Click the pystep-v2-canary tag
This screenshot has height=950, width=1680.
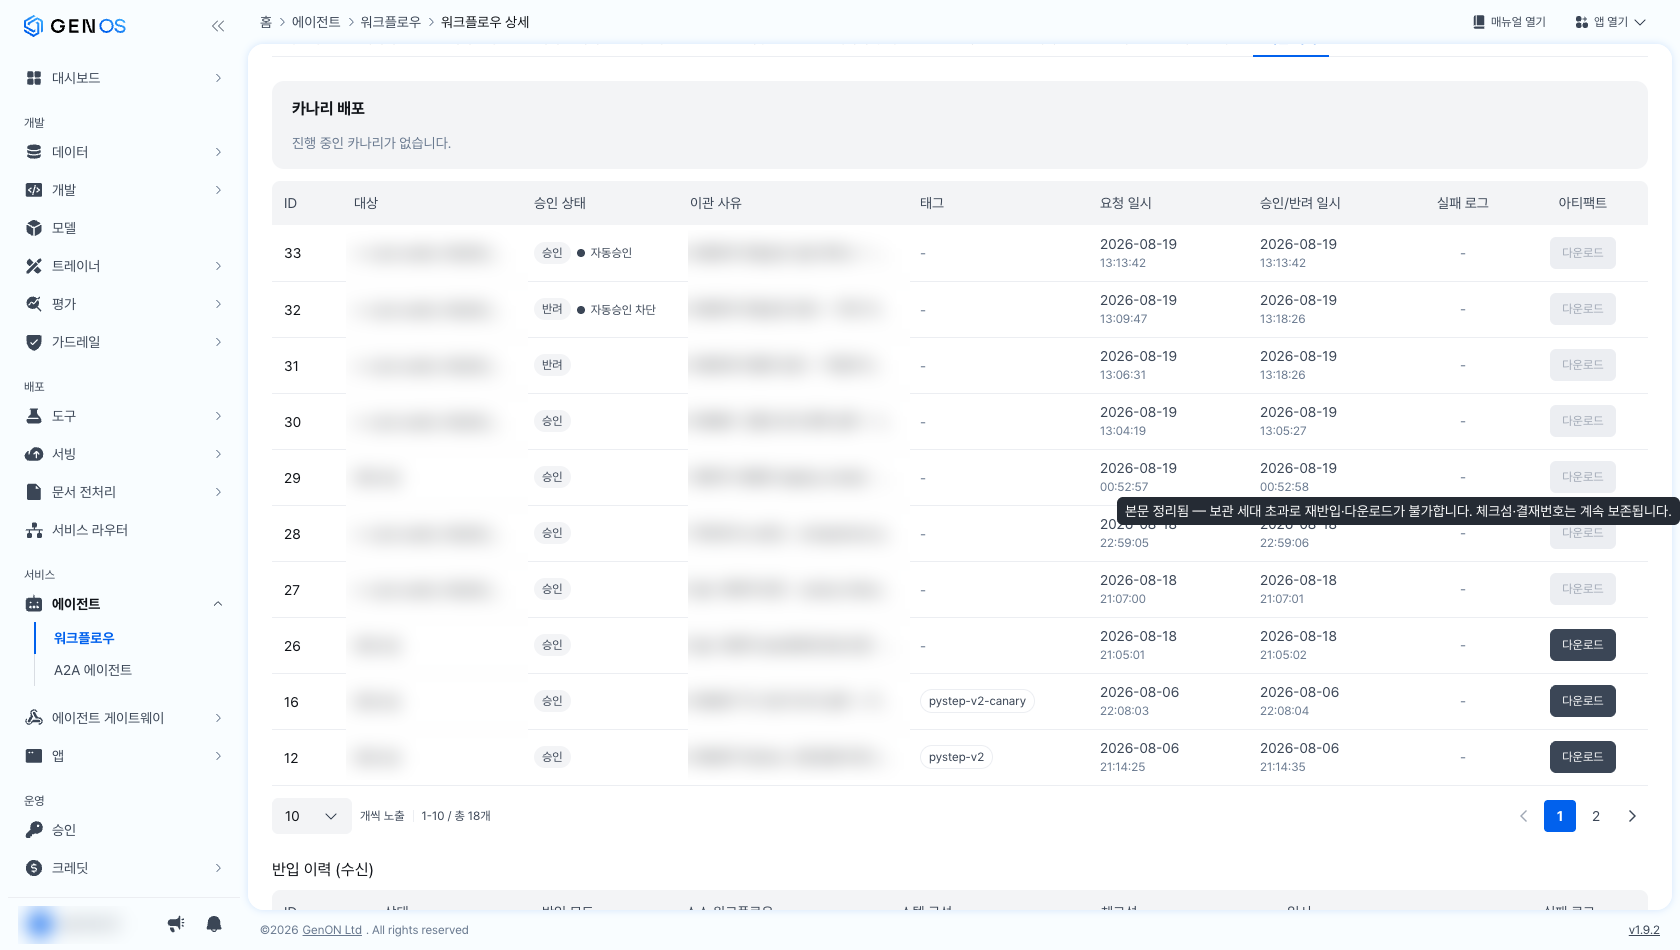[x=977, y=701]
